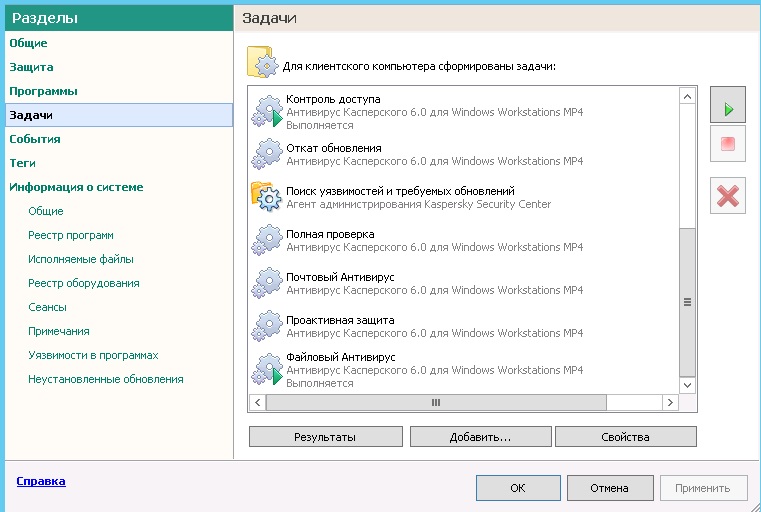This screenshot has width=761, height=512.
Task: Open the События section
Action: [x=35, y=139]
